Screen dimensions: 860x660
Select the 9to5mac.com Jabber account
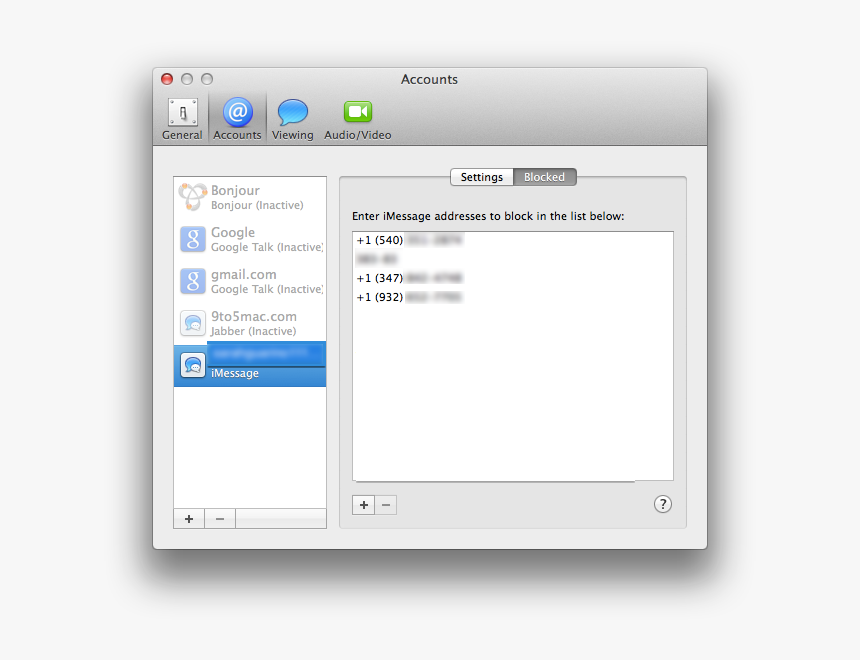250,323
